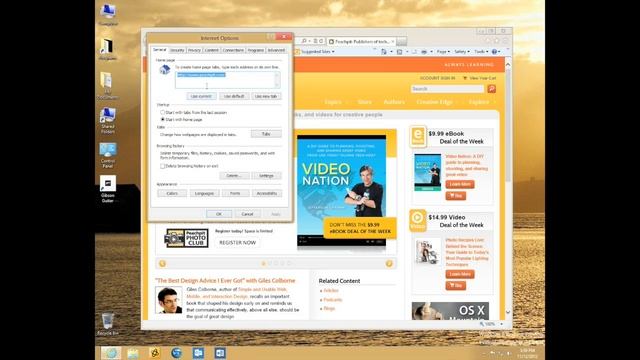The image size is (640, 360).
Task: Switch to the Security tab
Action: coord(177,50)
